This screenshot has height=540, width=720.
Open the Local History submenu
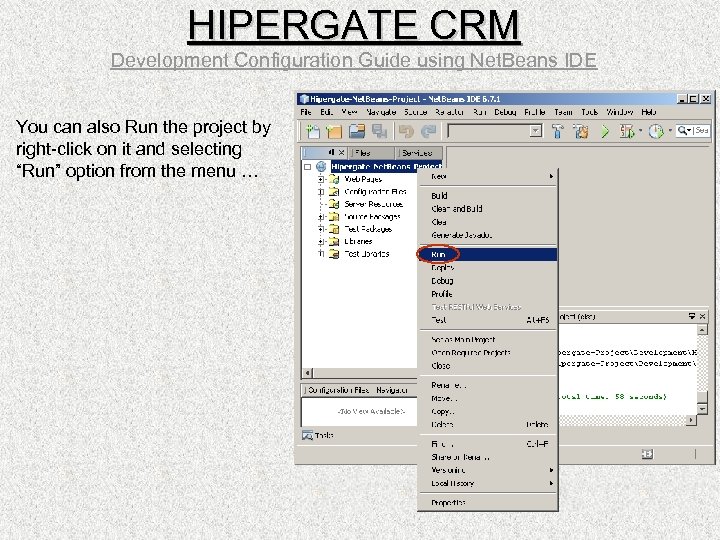point(488,483)
